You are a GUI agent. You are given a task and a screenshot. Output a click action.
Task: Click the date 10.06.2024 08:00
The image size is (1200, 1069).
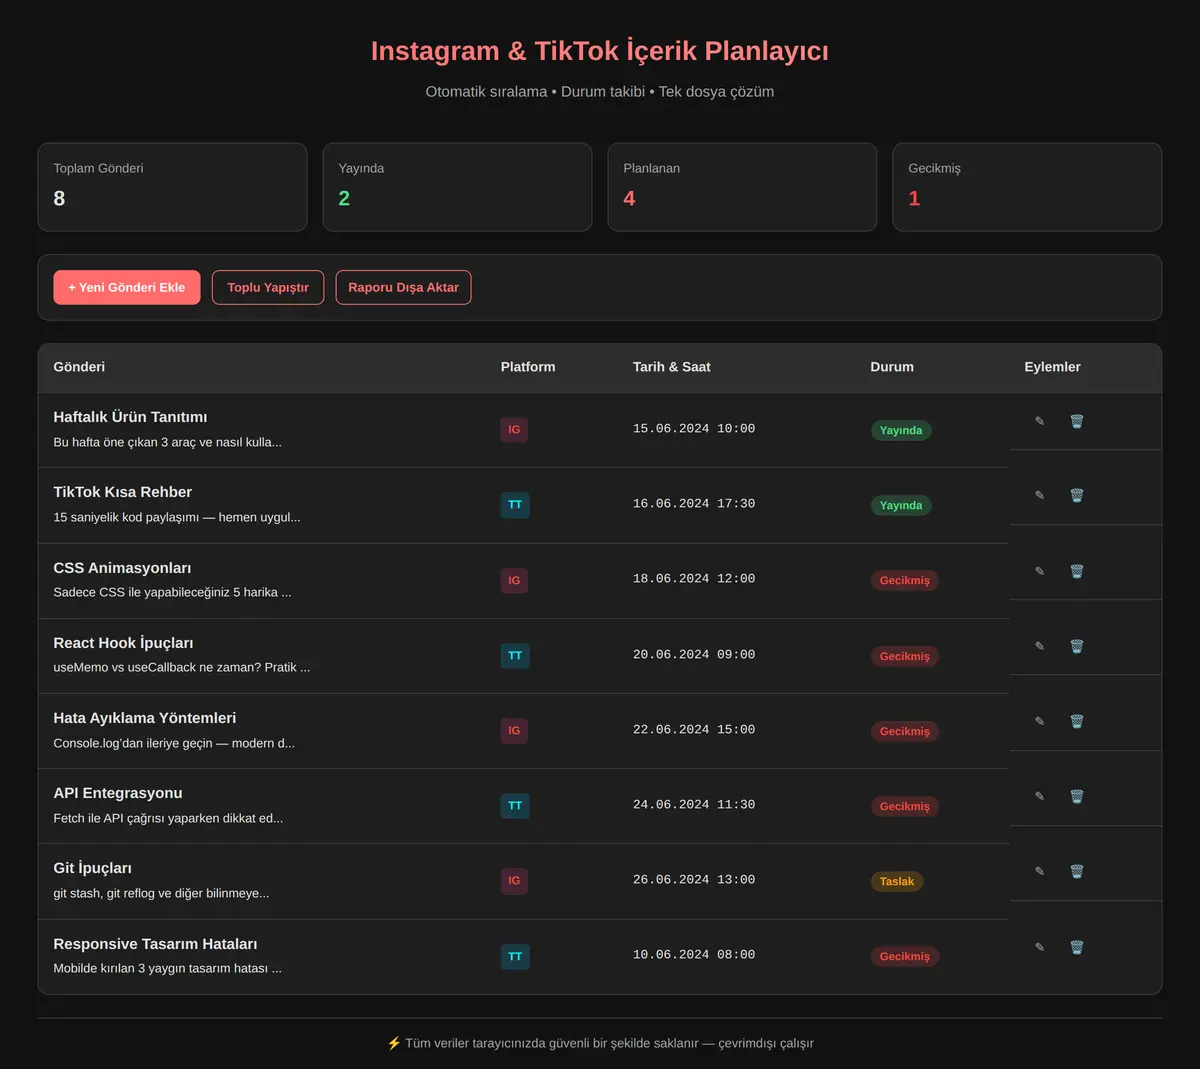[694, 955]
